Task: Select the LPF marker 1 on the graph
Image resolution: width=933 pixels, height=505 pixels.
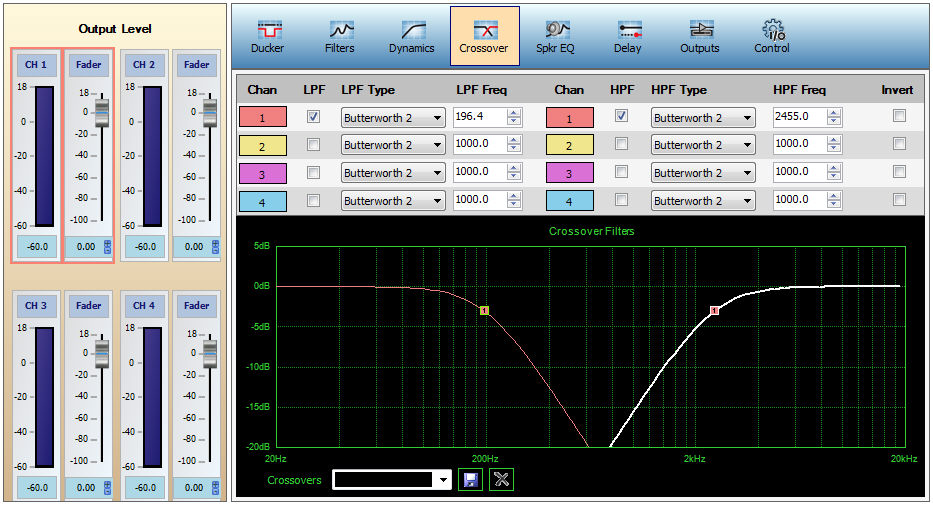Action: click(484, 310)
